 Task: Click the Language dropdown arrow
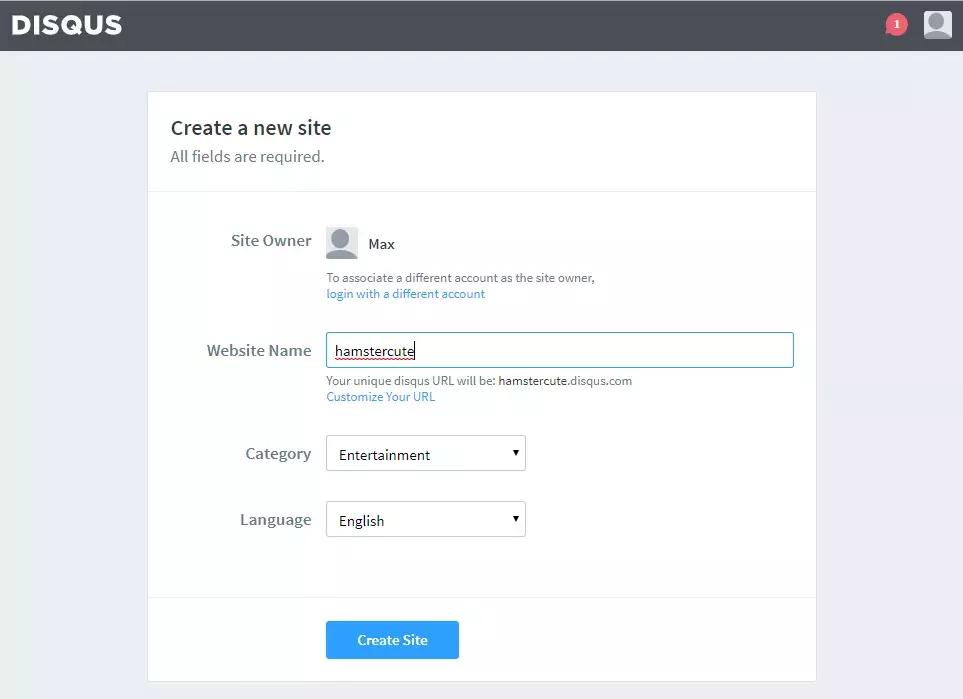(516, 519)
